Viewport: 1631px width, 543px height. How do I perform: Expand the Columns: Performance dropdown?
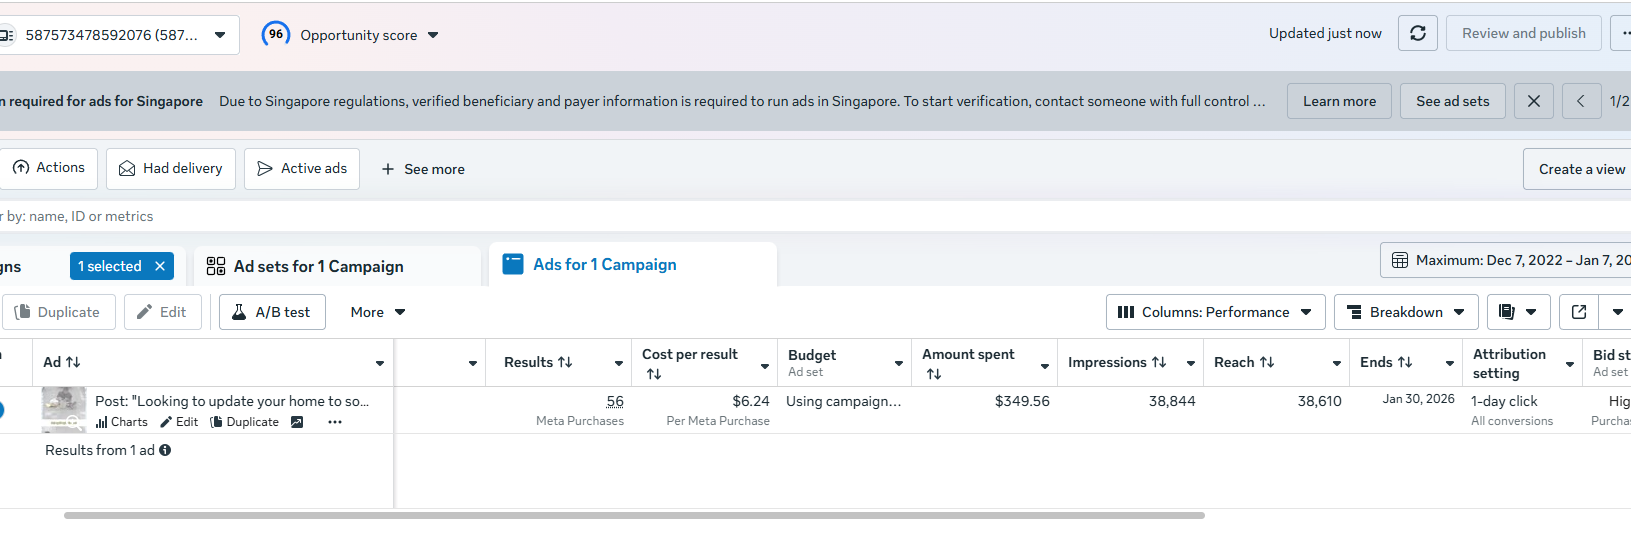click(x=1215, y=312)
